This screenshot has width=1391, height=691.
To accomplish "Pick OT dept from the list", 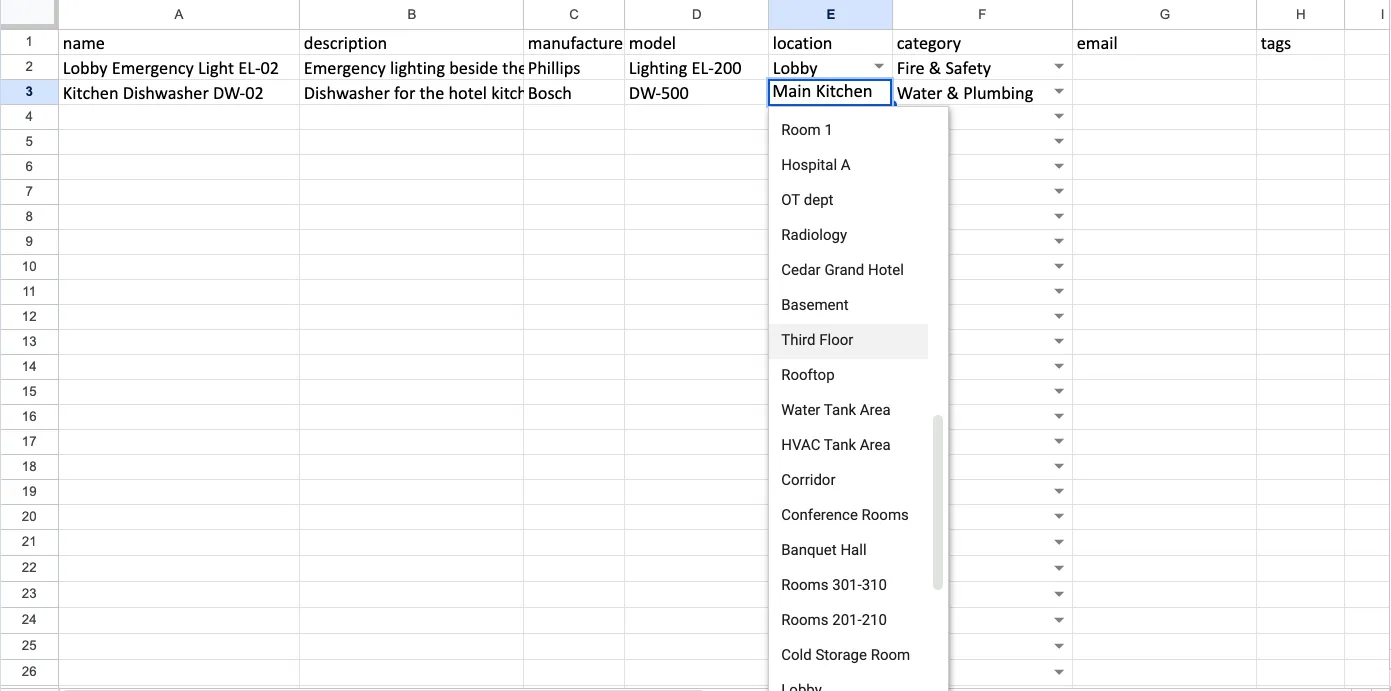I will [849, 200].
